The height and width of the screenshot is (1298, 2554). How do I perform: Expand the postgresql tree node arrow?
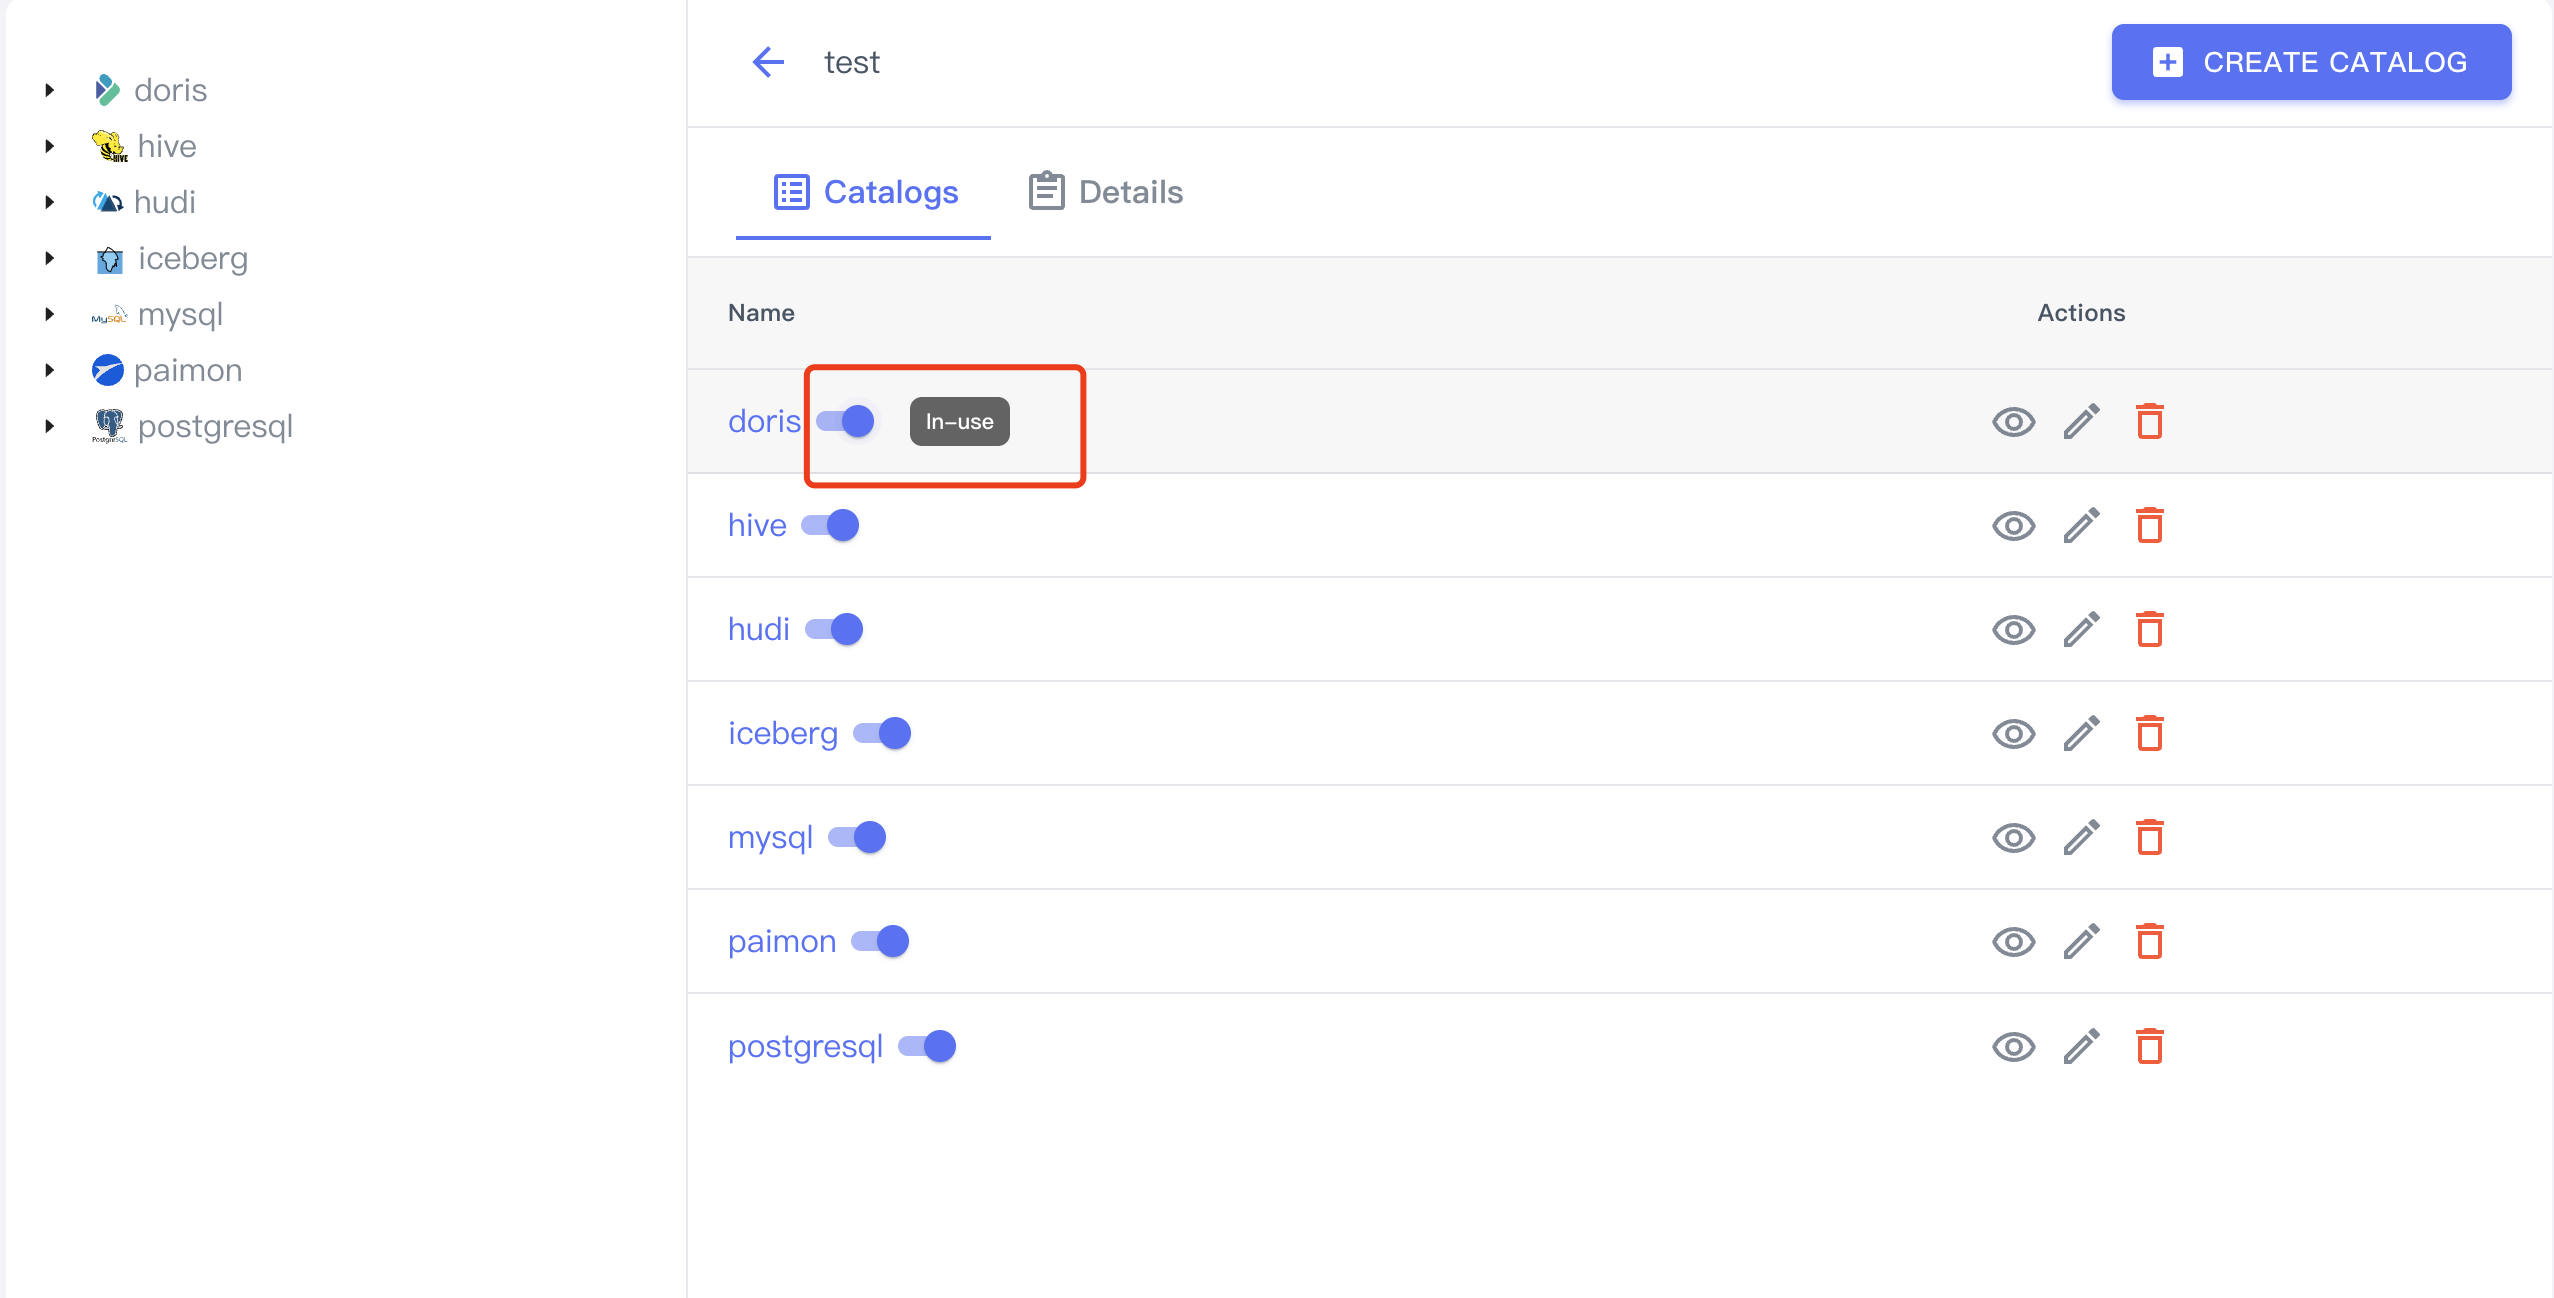point(50,426)
